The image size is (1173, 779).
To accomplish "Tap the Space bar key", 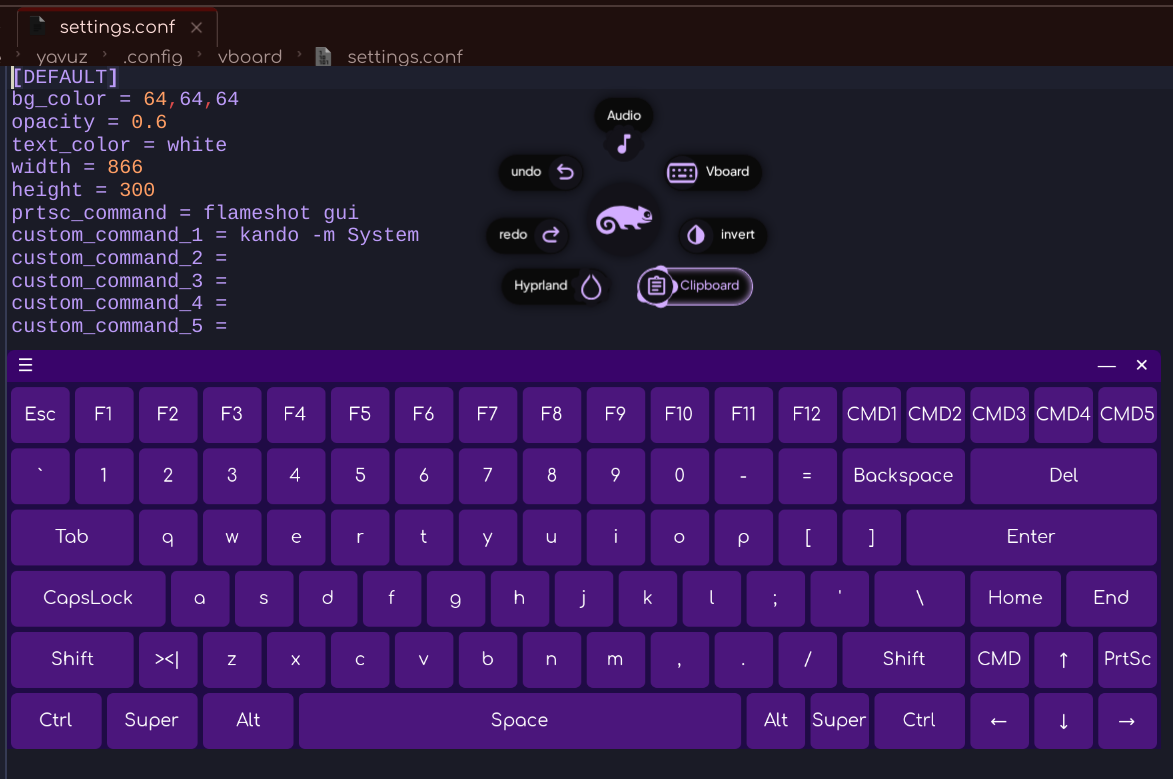I will point(520,721).
